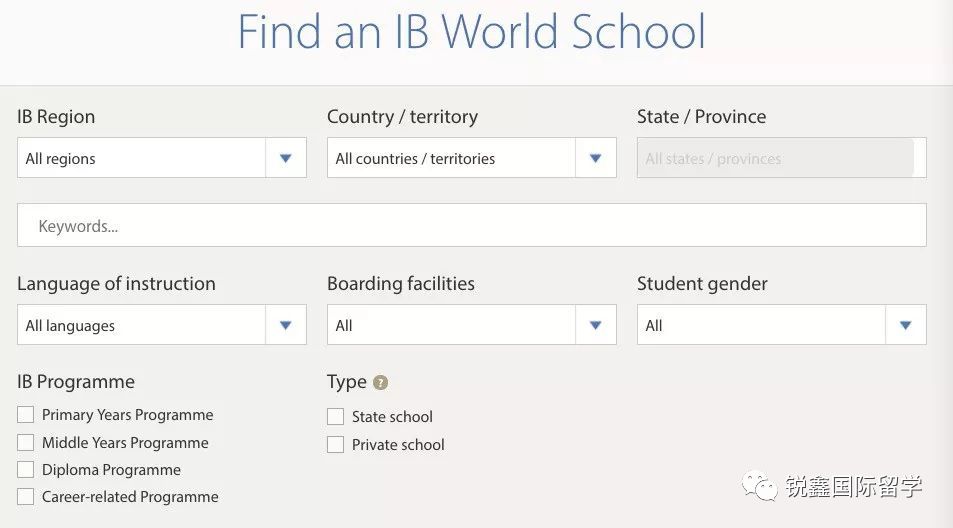Click the Language of instruction dropdown arrow
Image resolution: width=953 pixels, height=528 pixels.
(x=286, y=325)
